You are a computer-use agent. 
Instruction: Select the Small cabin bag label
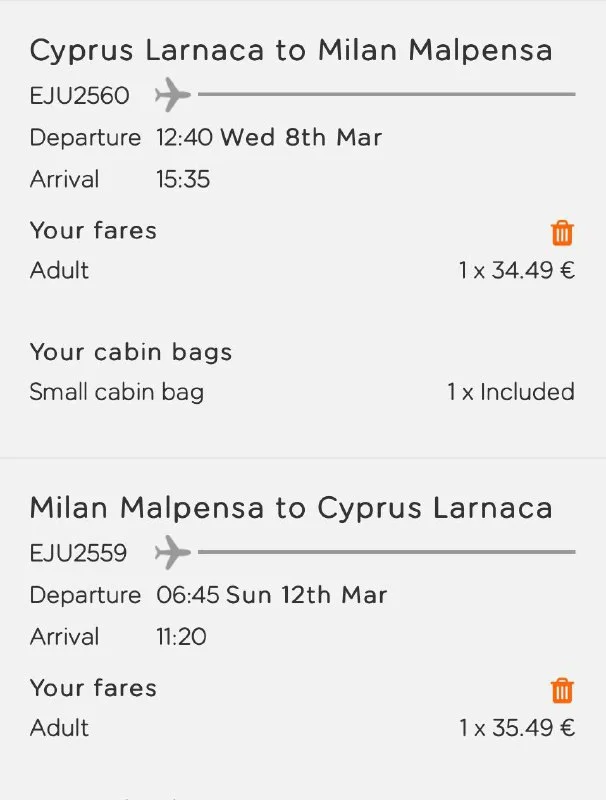(x=116, y=392)
